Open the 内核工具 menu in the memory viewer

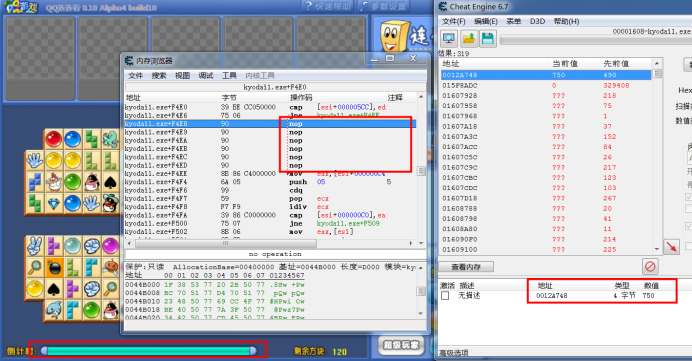click(x=260, y=75)
